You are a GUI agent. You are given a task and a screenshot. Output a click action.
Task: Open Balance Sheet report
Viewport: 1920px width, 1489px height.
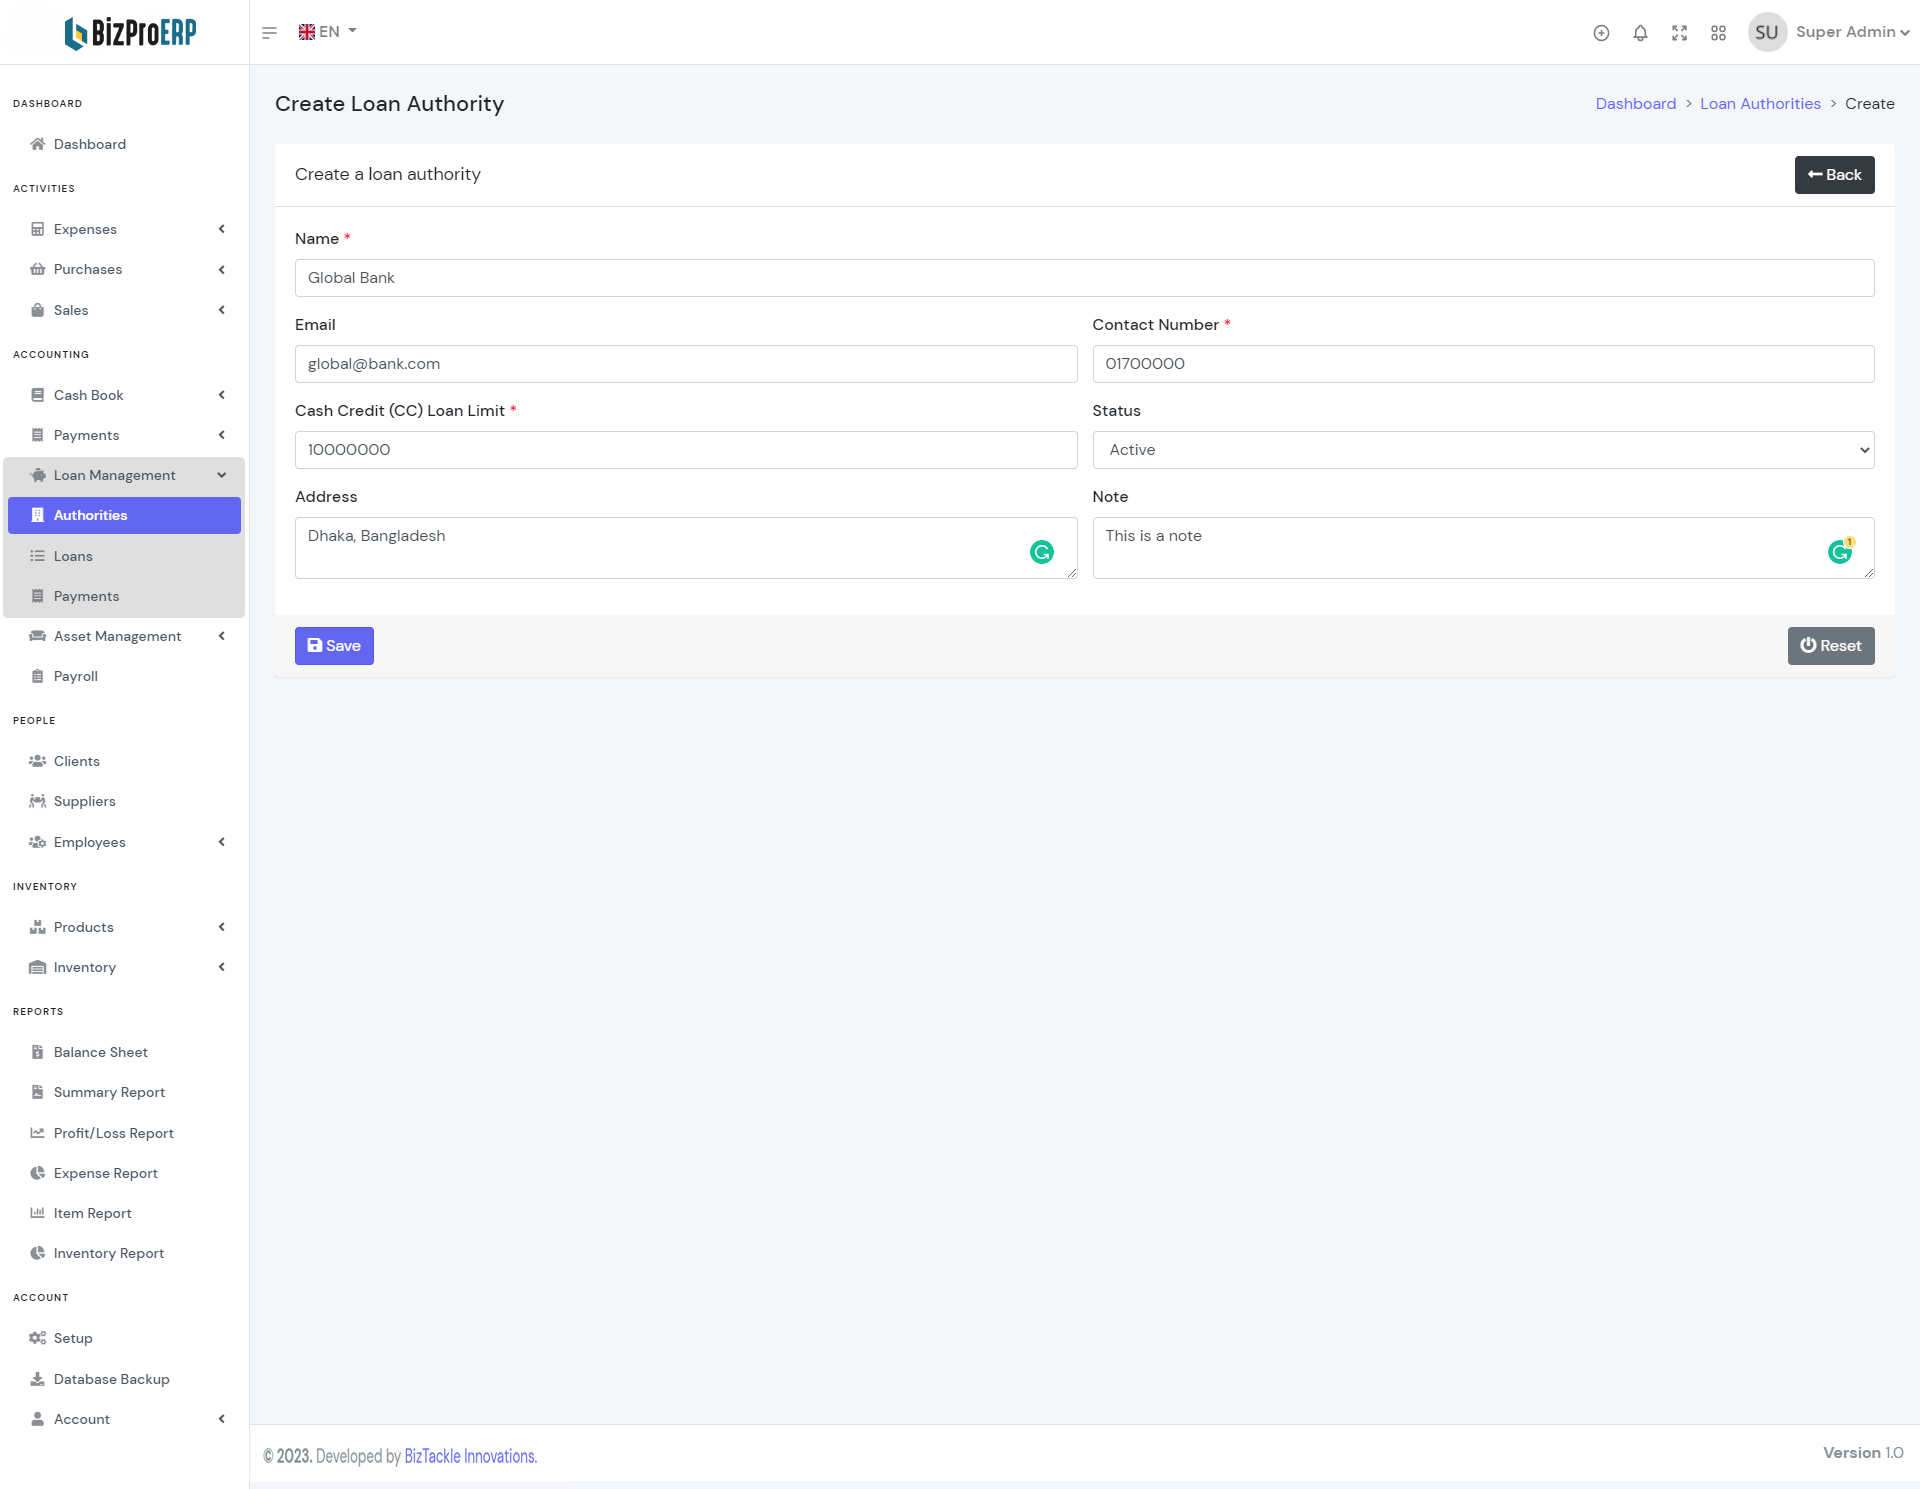point(100,1052)
